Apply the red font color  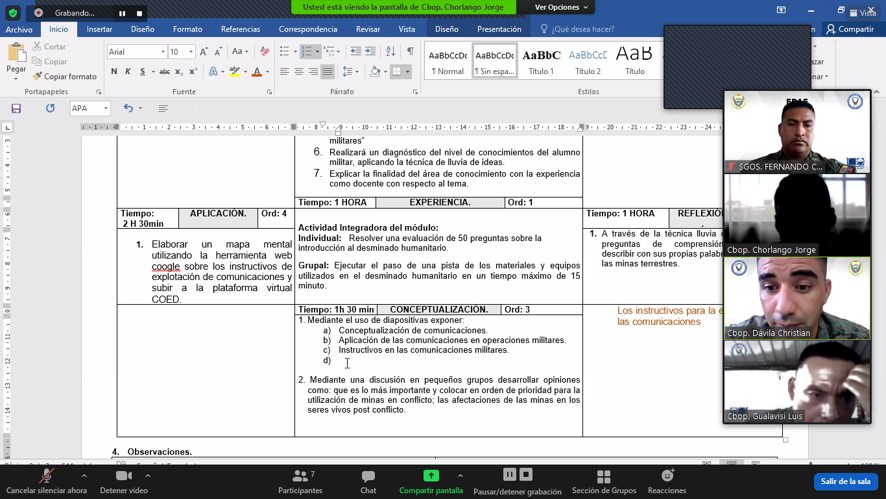click(257, 71)
